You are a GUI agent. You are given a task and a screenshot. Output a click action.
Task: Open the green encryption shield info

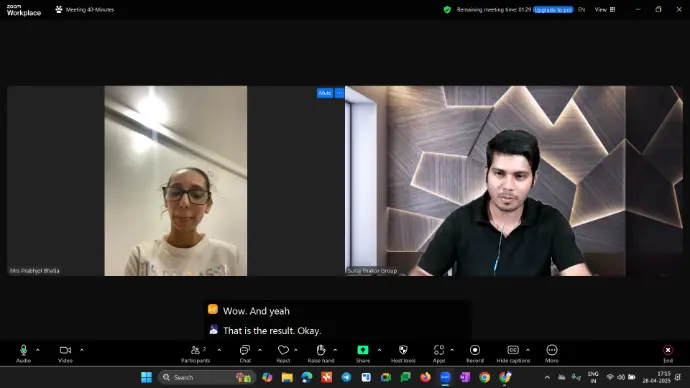(447, 10)
